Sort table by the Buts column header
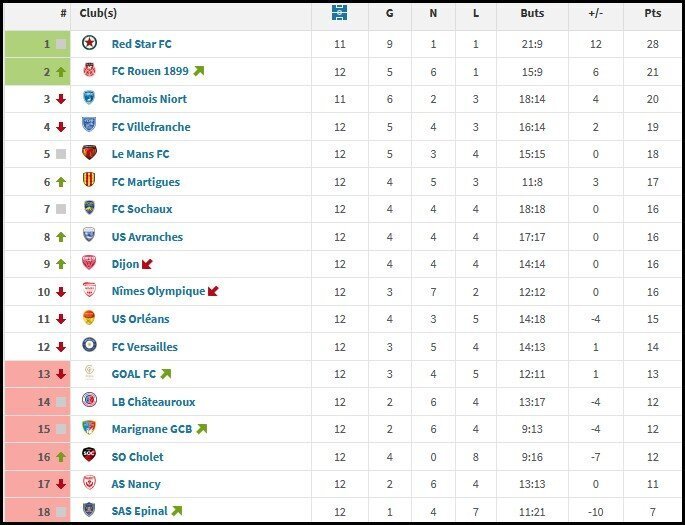The height and width of the screenshot is (525, 685). pos(532,14)
